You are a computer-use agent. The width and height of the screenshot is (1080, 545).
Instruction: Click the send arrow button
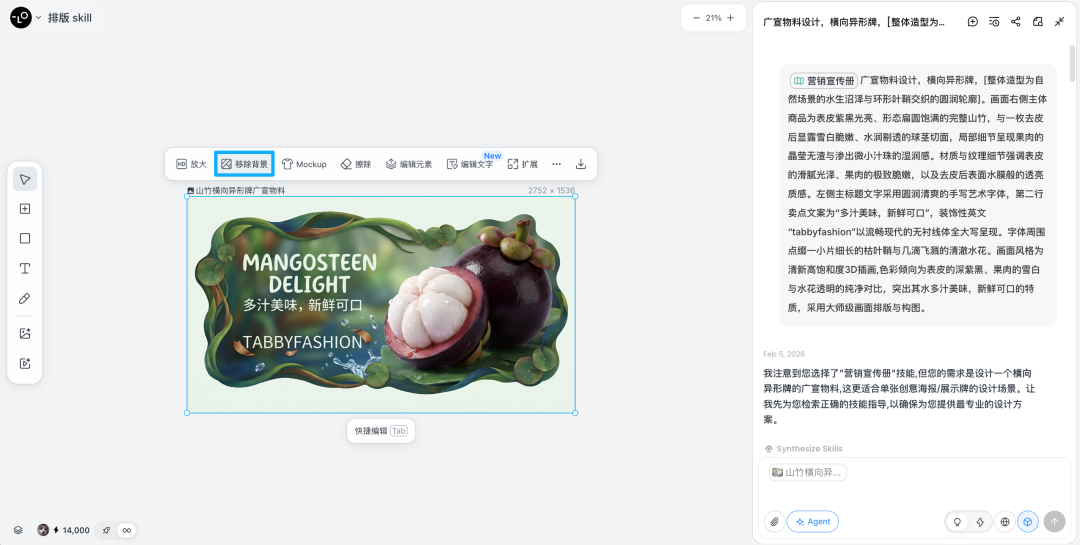[x=1055, y=522]
